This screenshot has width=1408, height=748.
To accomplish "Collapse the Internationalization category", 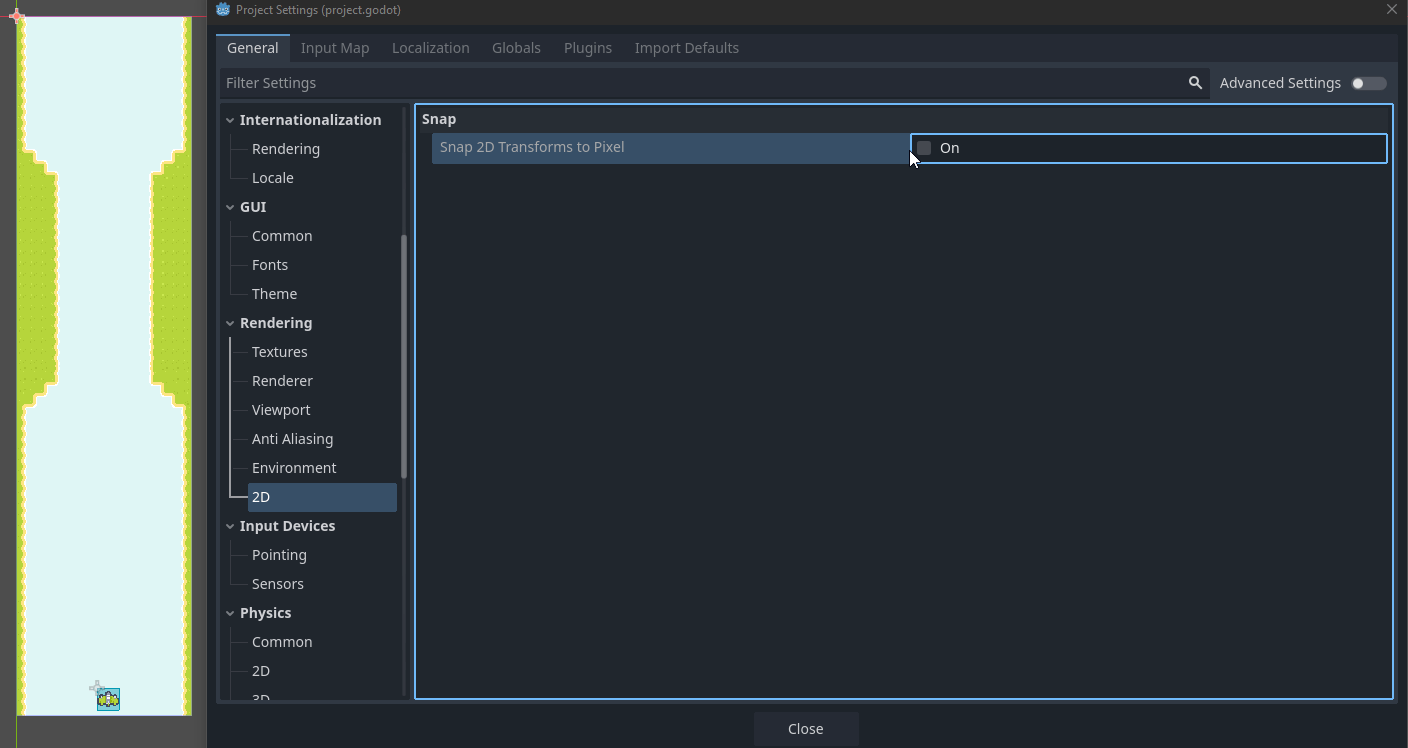I will pyautogui.click(x=229, y=119).
